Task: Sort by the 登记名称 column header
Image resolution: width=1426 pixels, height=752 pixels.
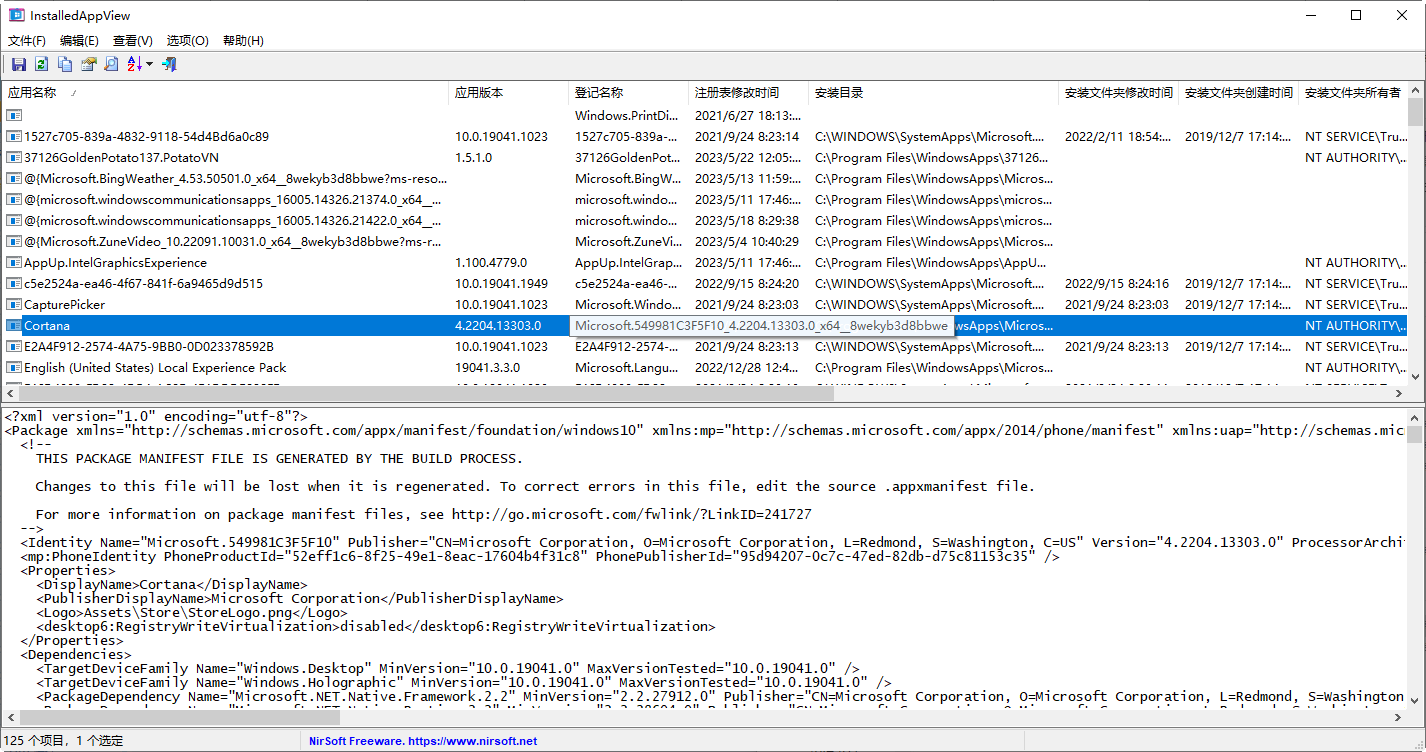Action: coord(629,93)
